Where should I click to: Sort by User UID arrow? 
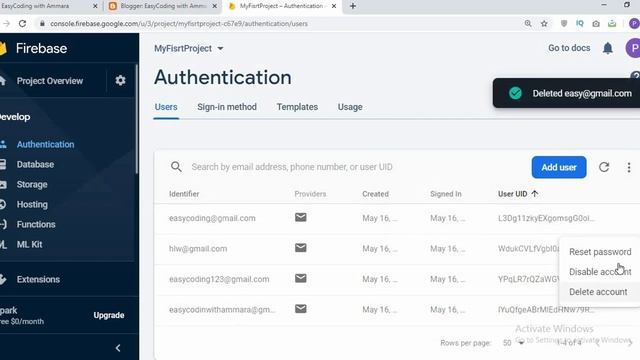(x=535, y=194)
